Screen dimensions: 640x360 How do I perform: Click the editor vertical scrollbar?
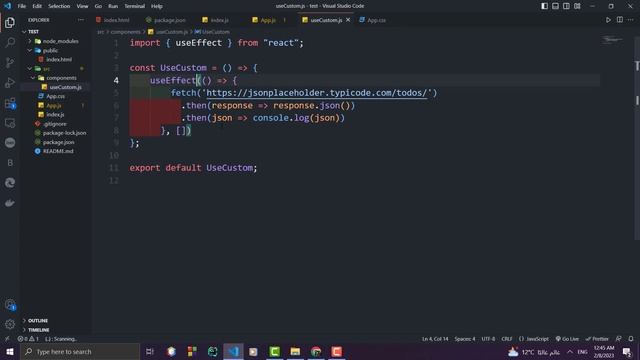click(637, 137)
